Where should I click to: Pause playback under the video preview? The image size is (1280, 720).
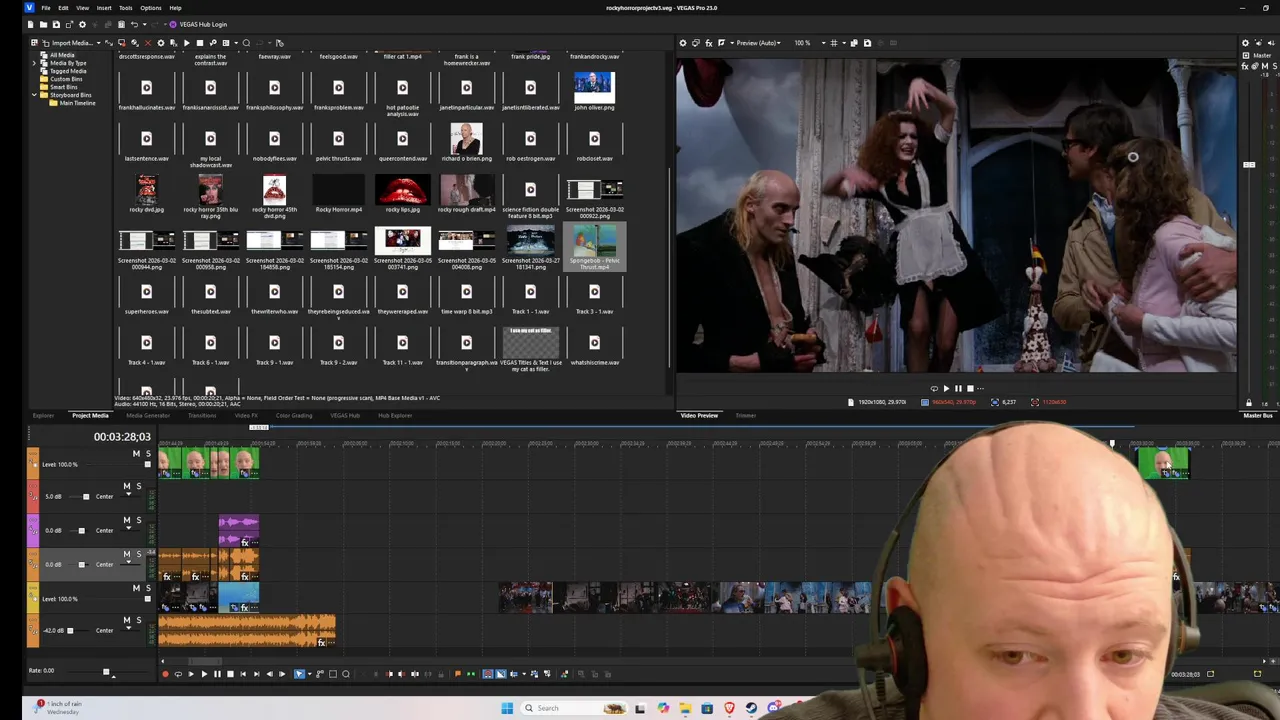(958, 389)
